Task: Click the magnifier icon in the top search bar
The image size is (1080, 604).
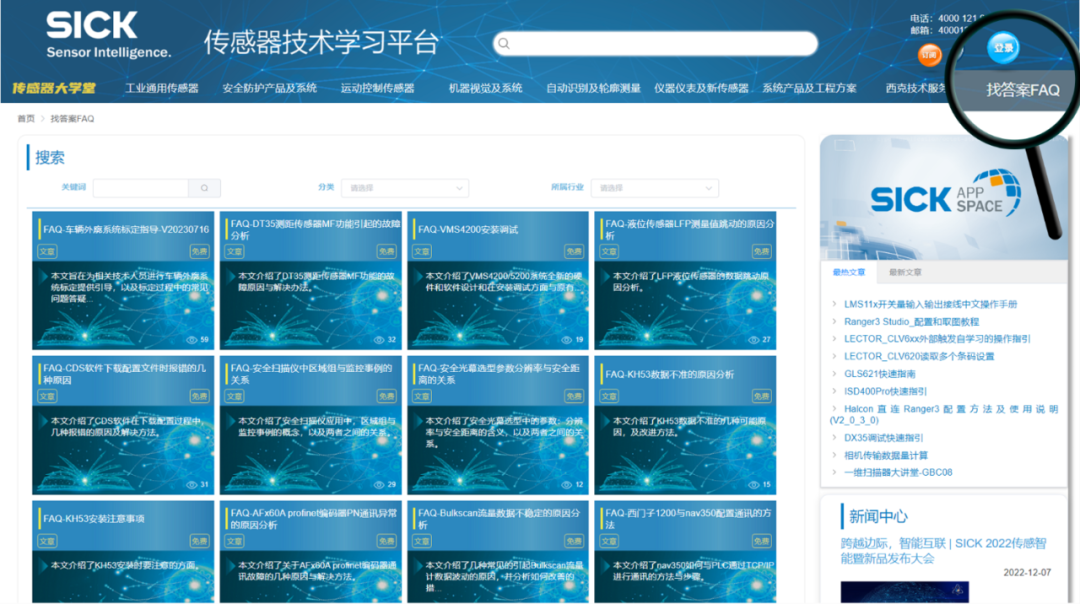Action: click(x=505, y=44)
